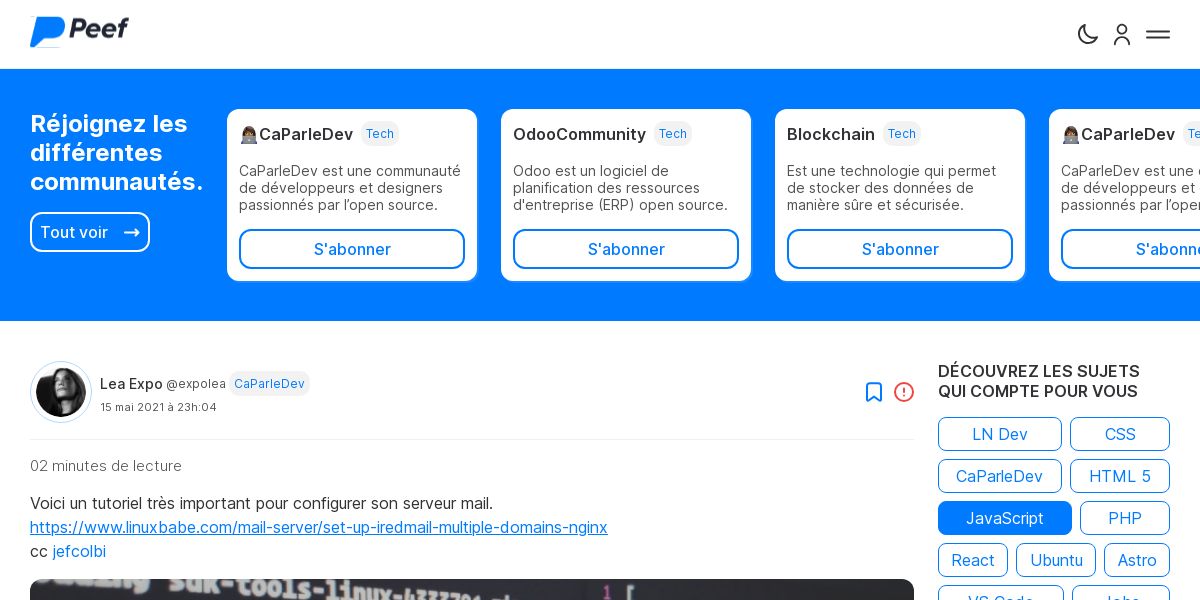Select the JavaScript topic
This screenshot has width=1200, height=600.
1005,518
